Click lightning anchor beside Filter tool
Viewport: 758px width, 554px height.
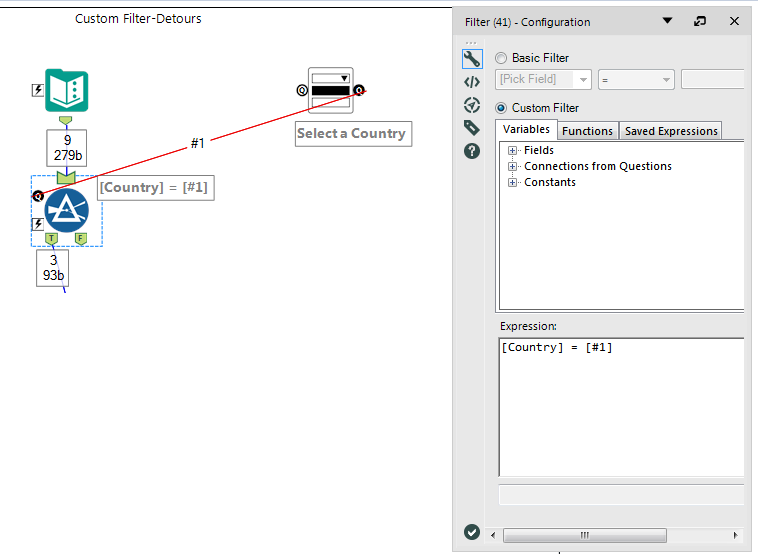38,224
